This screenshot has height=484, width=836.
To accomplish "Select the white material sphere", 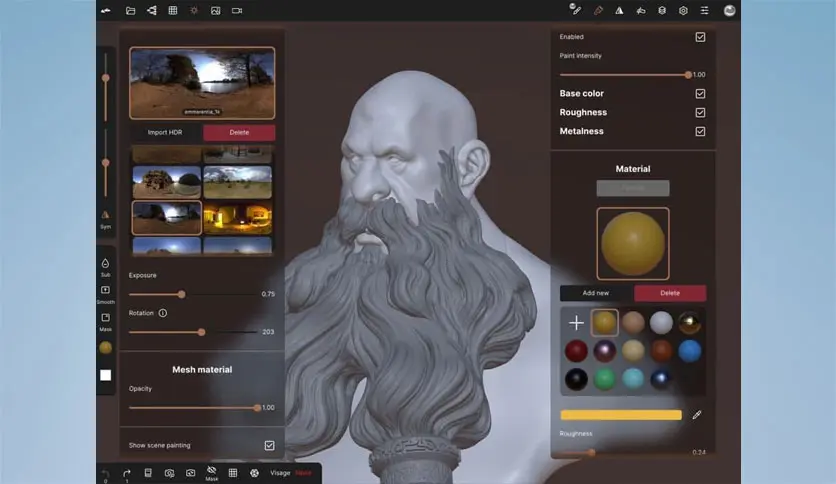I will 661,322.
